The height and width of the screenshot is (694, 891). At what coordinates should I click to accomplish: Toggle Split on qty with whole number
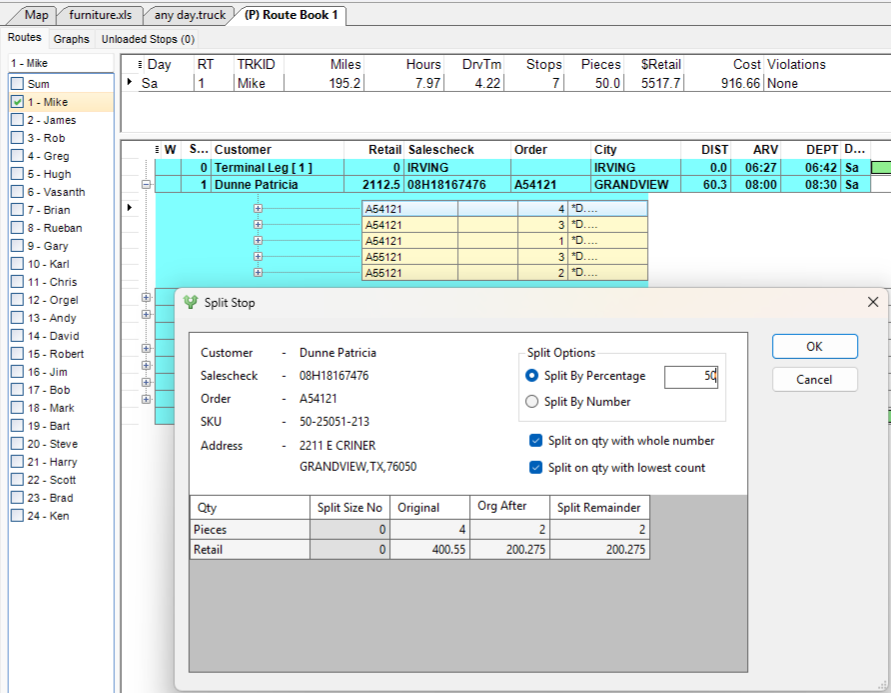tap(535, 440)
